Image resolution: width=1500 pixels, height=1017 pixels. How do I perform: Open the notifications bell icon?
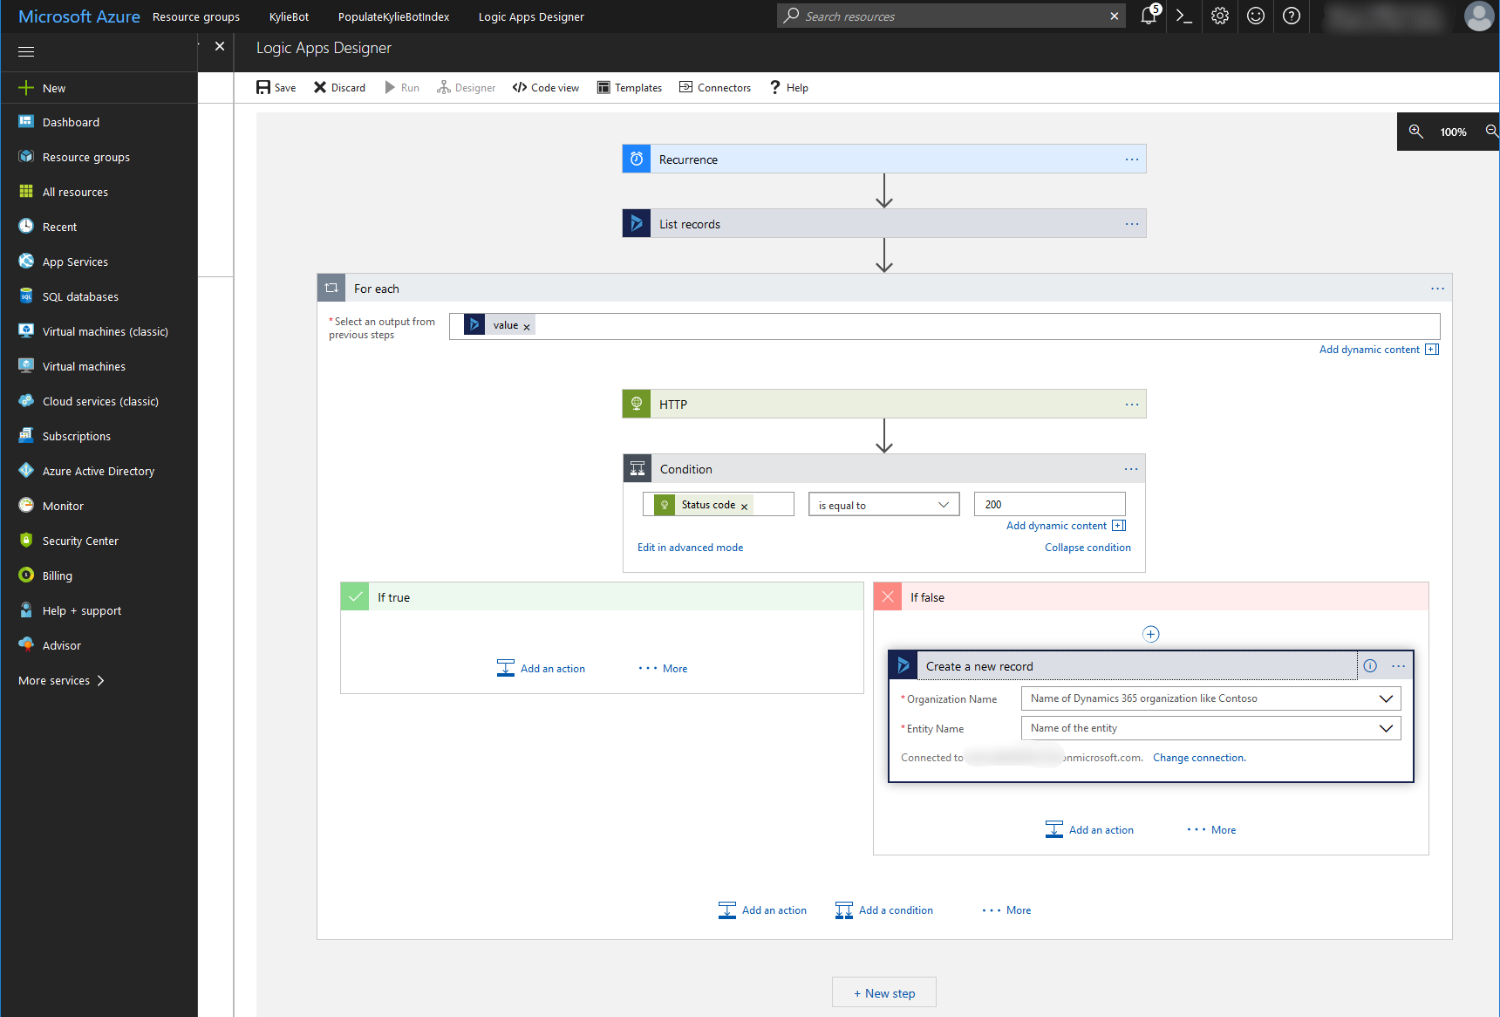[1149, 15]
